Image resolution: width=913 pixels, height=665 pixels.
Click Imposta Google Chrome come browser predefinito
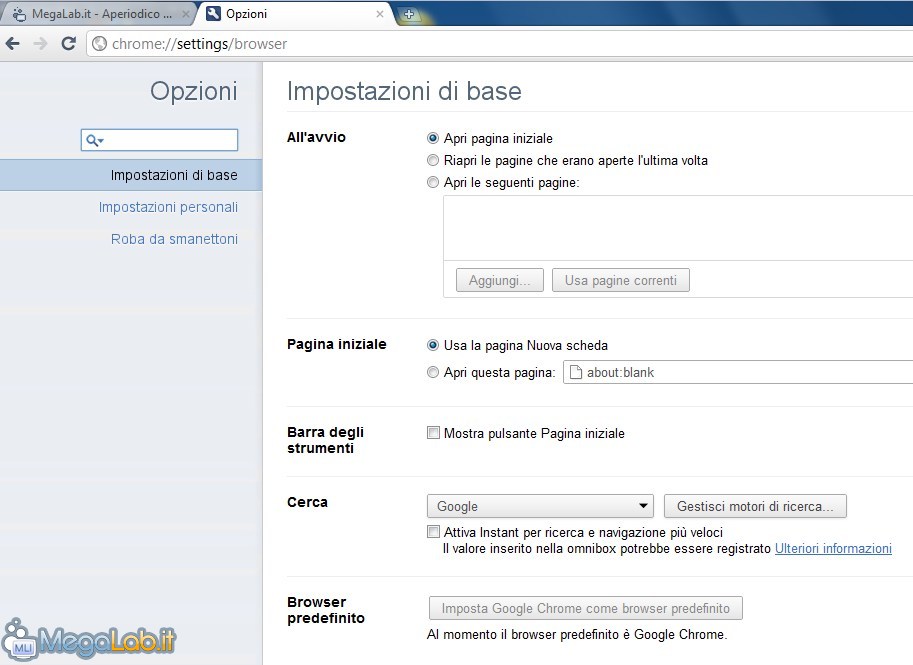(x=586, y=609)
